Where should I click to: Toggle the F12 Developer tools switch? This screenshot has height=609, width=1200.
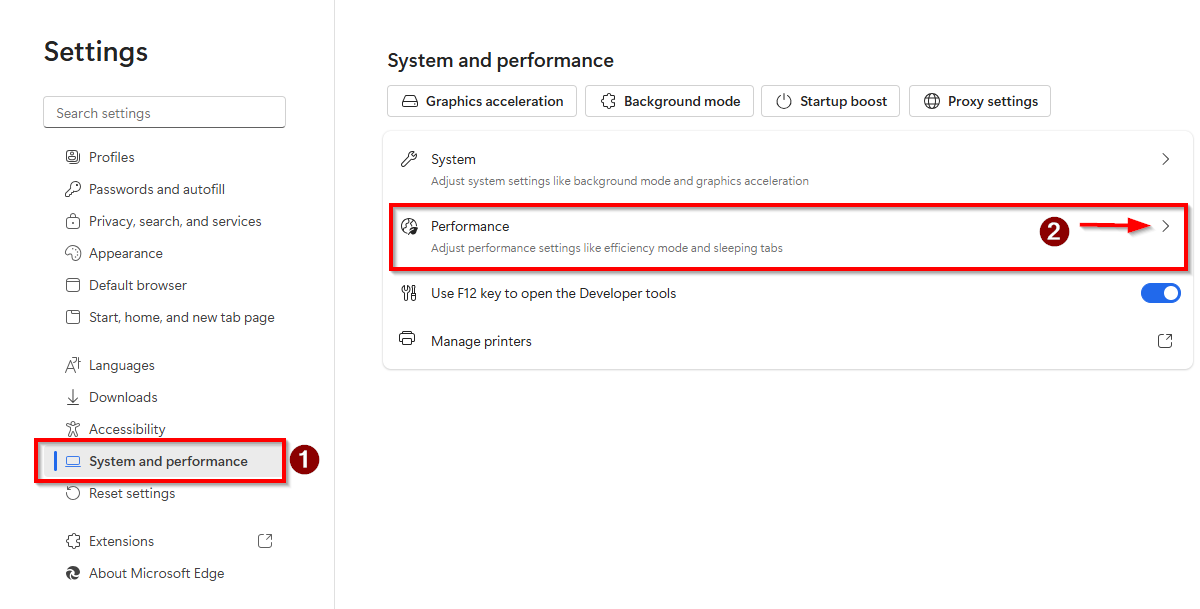coord(1160,293)
